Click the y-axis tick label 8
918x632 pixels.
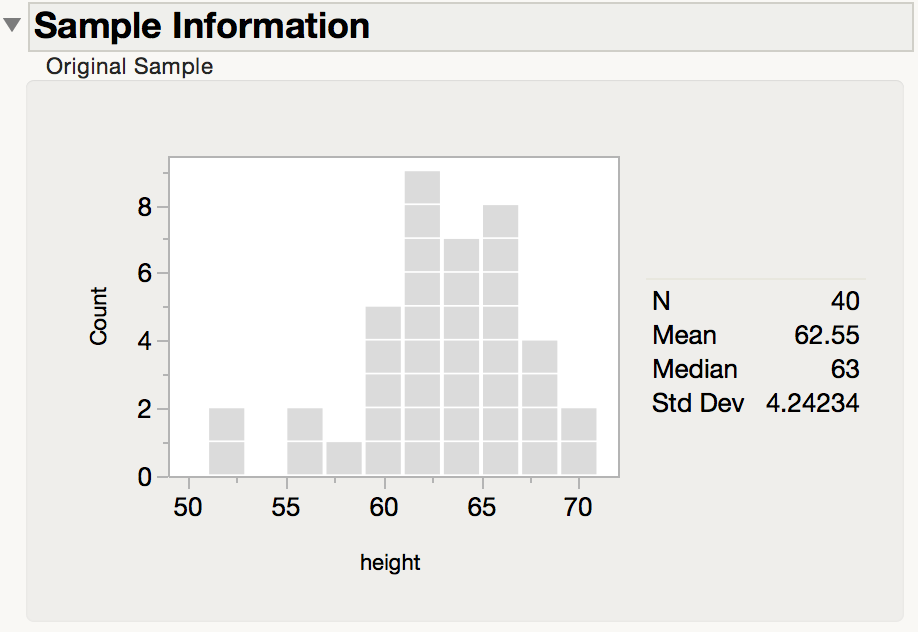click(x=145, y=207)
